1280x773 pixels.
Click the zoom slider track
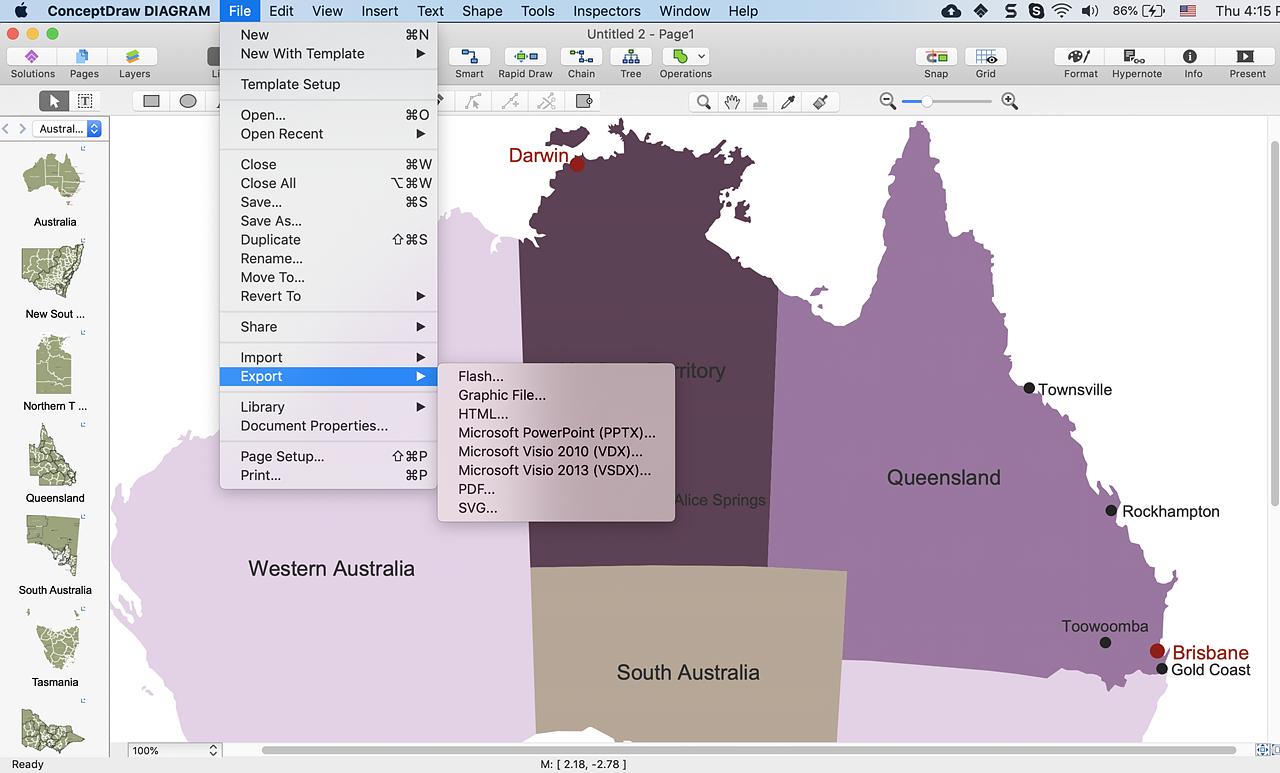point(960,101)
